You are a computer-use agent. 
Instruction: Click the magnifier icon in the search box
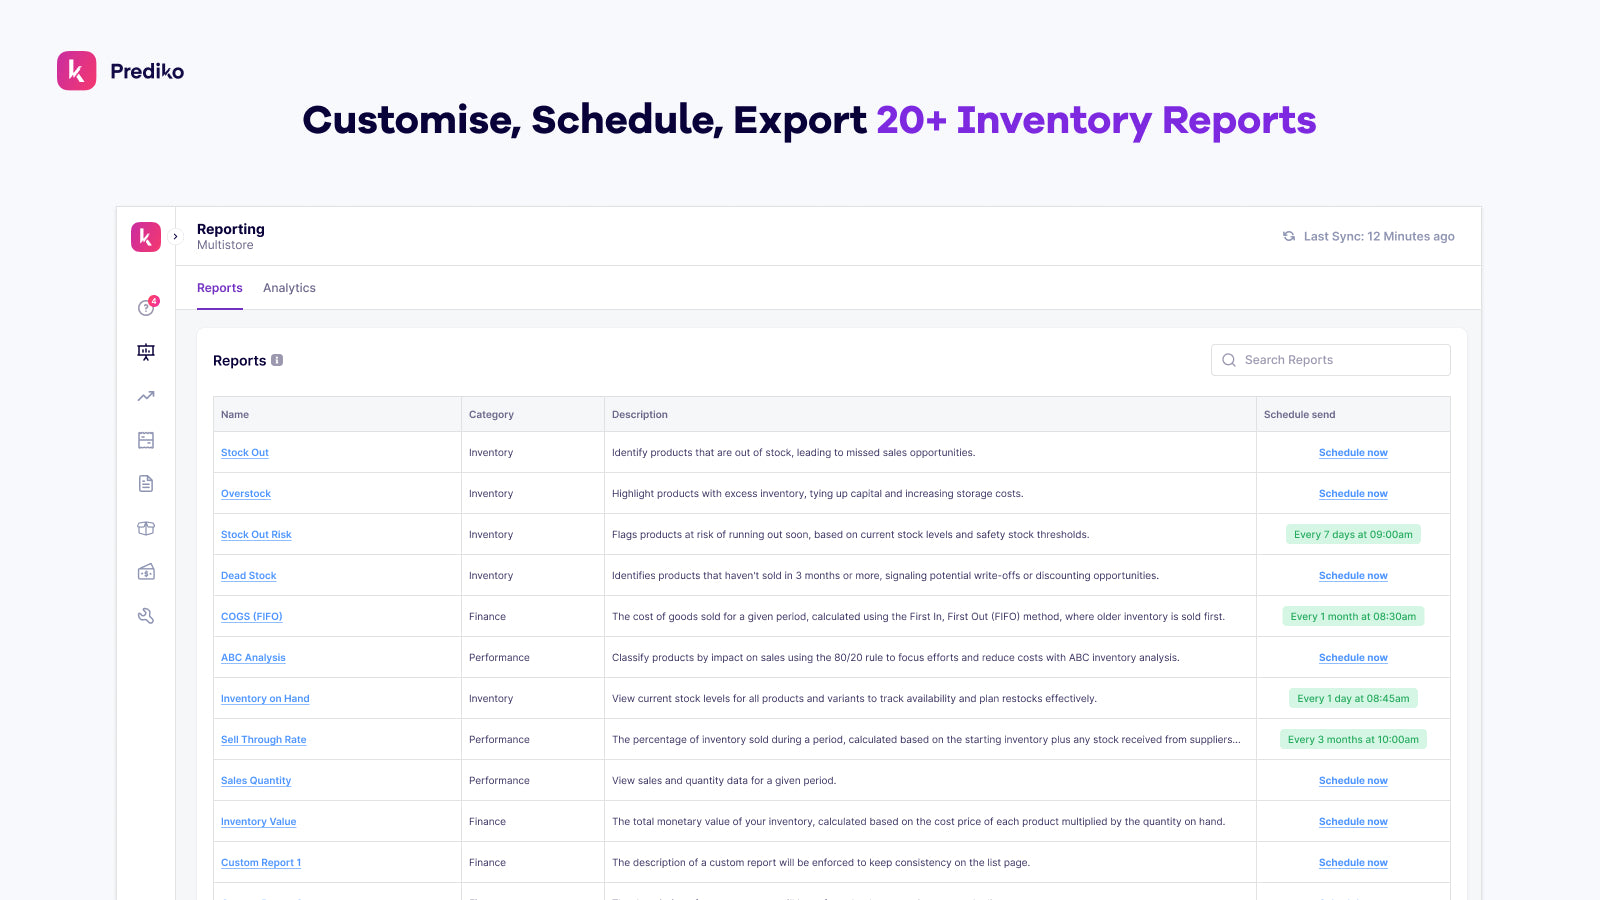click(1229, 360)
